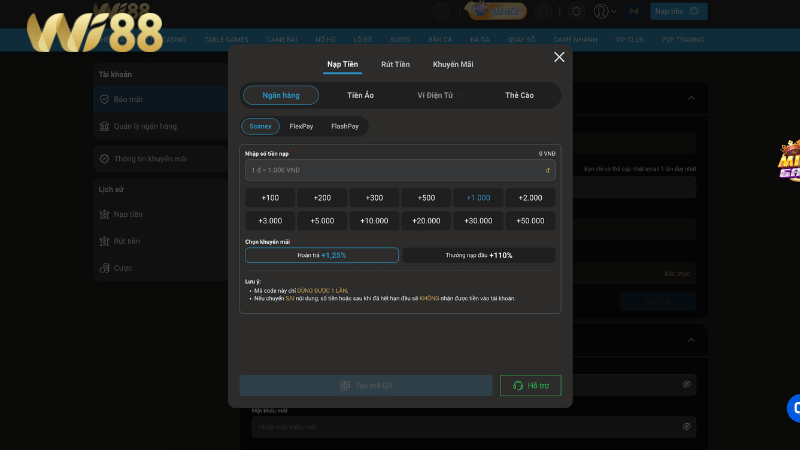Click the bank icon for Quản lý ngân hàng

103,127
